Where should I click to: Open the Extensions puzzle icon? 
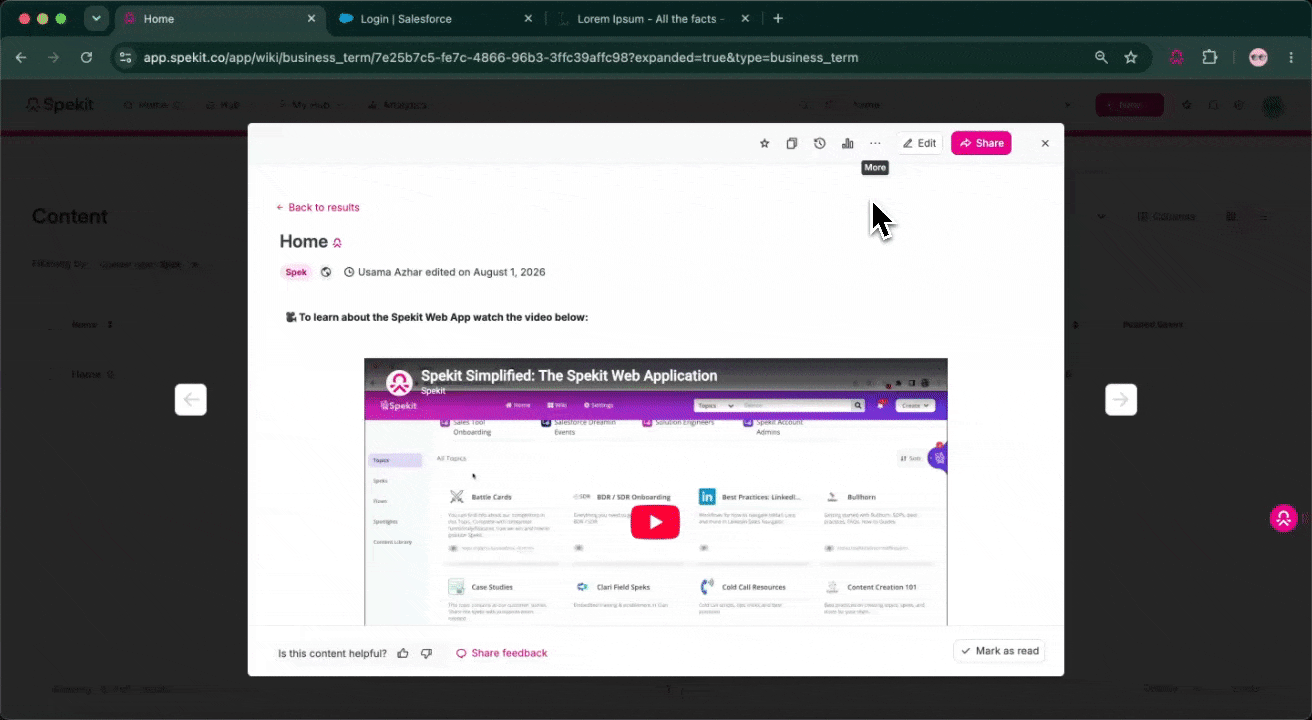coord(1209,58)
